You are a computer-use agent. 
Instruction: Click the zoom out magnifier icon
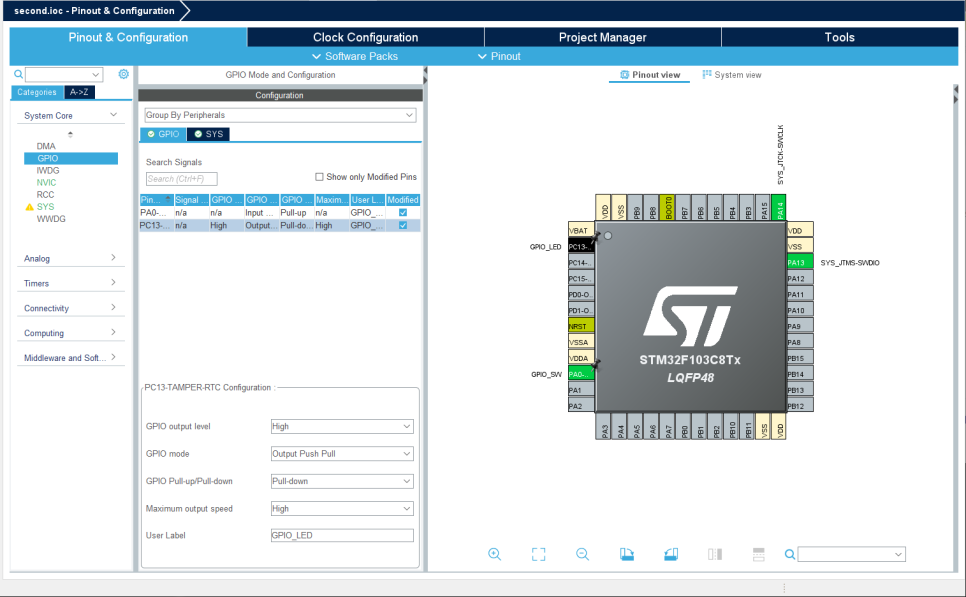tap(582, 554)
